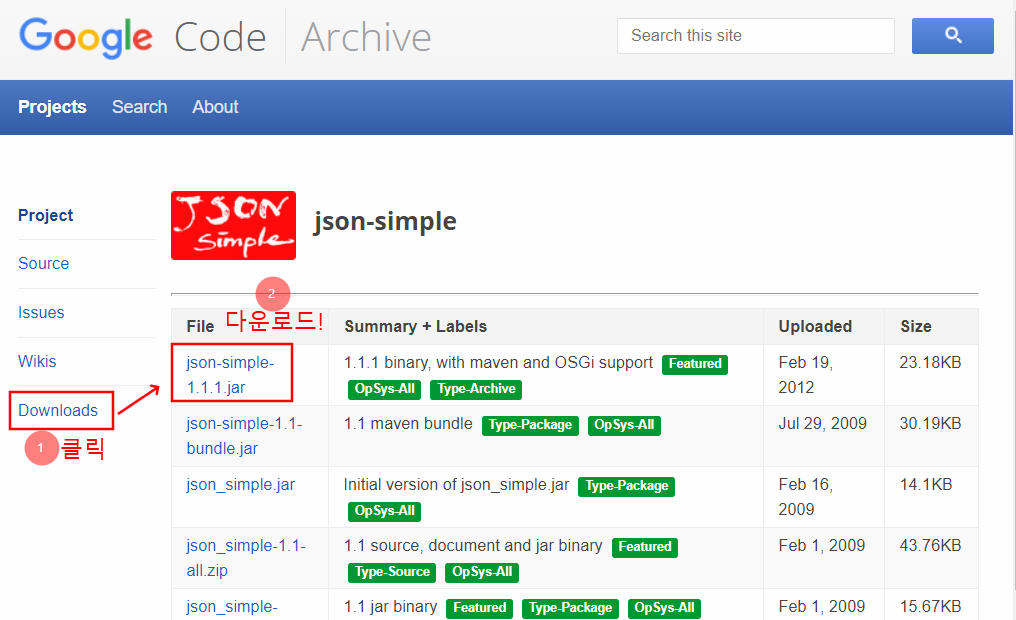Click OpSys-All label on json_simple.jar row
1016x620 pixels.
384,511
